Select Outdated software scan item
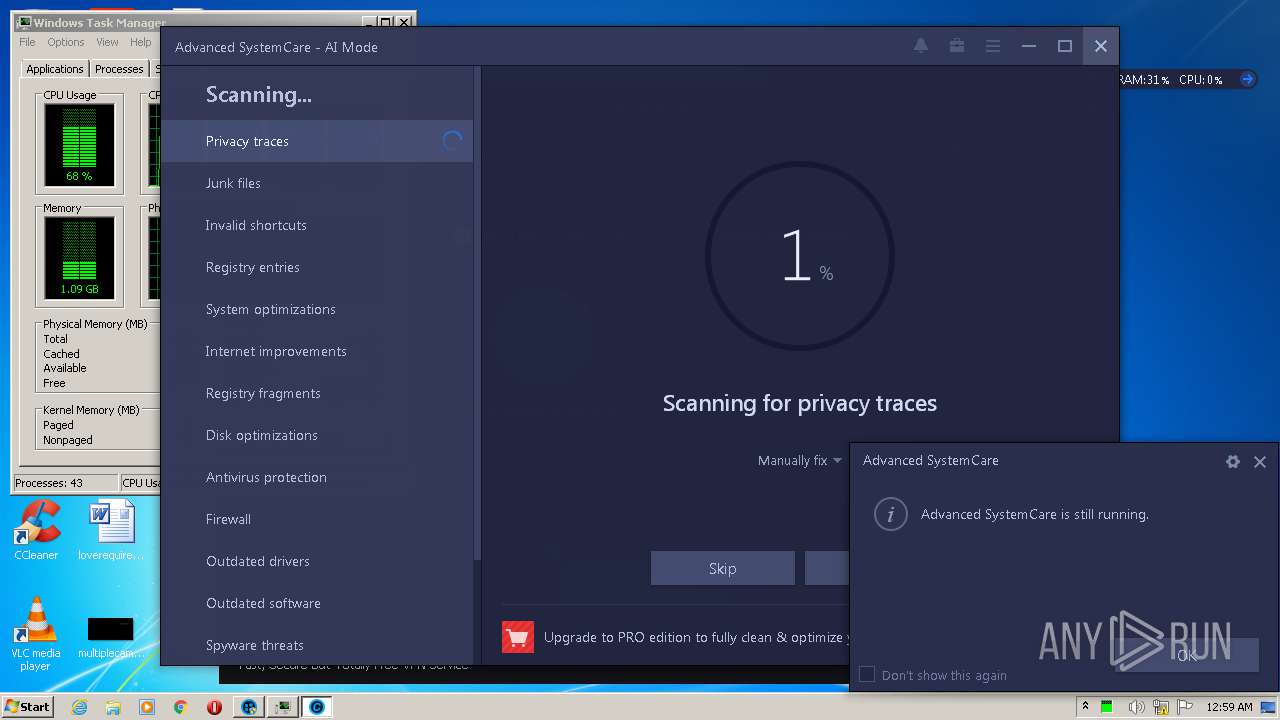The image size is (1280, 720). [316, 603]
